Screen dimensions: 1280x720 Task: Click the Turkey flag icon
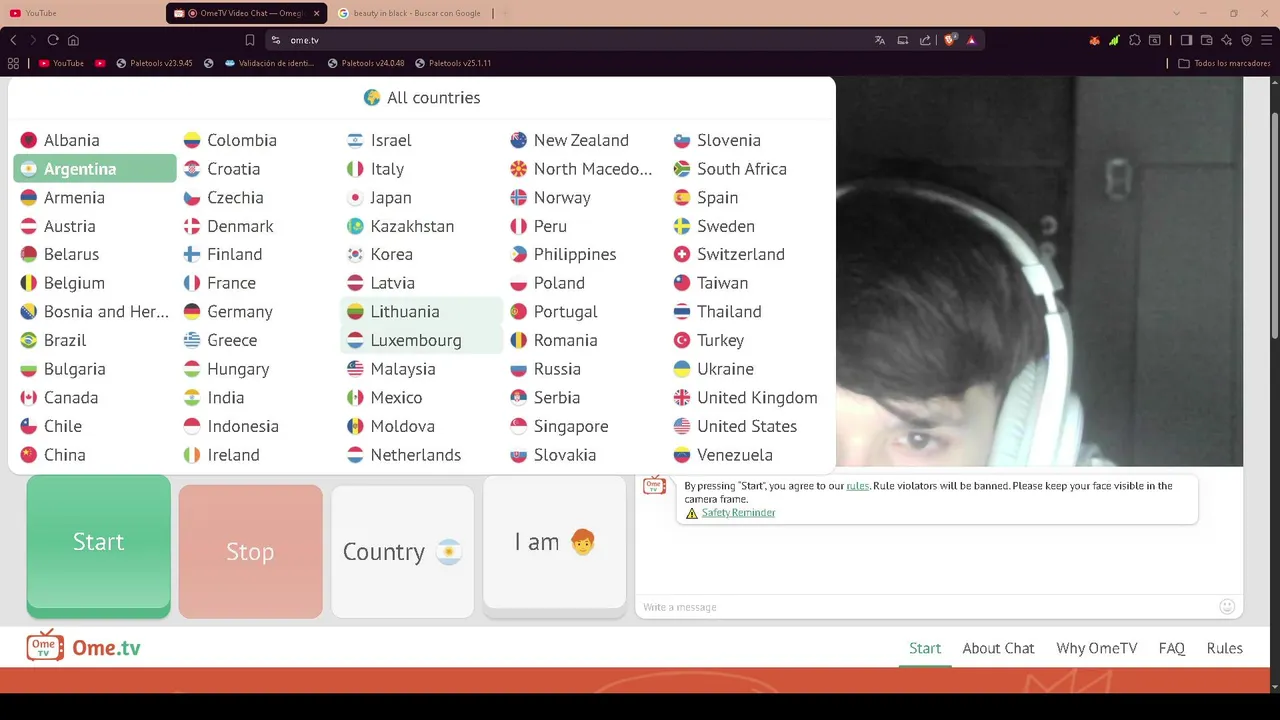[682, 340]
